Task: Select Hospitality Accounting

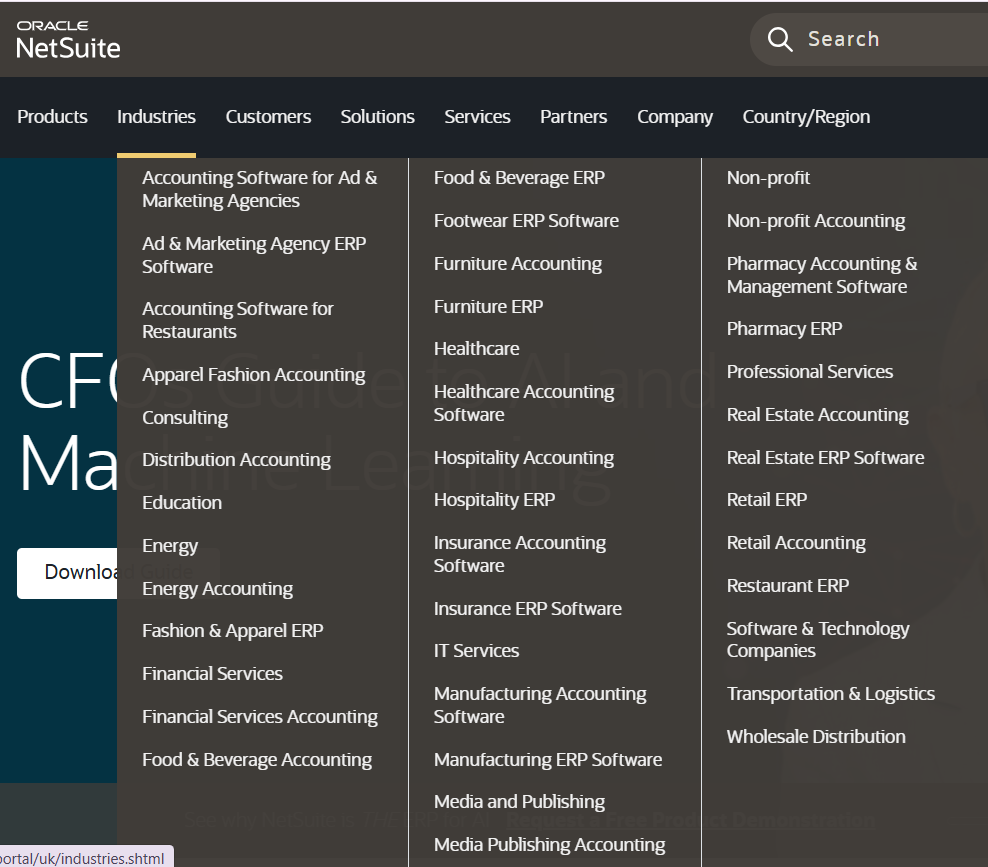Action: [x=524, y=458]
